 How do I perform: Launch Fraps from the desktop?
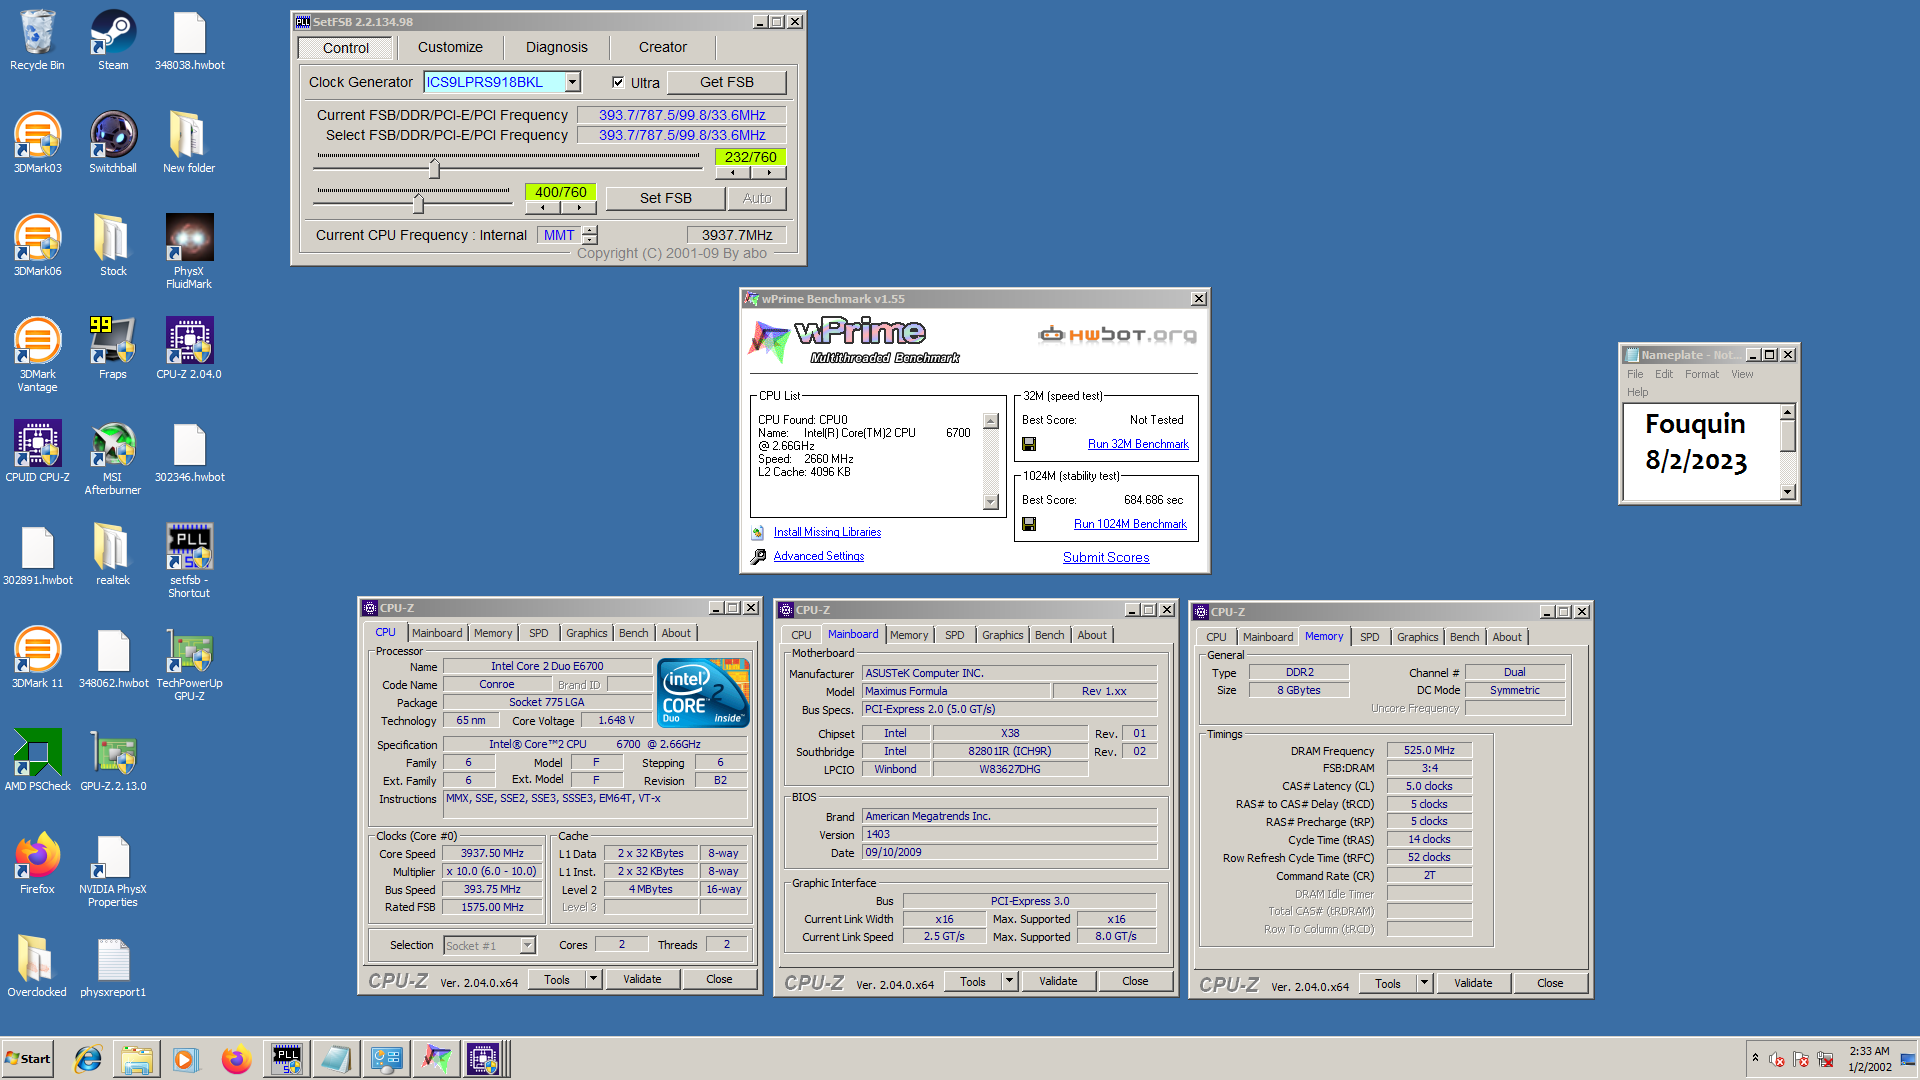pos(113,349)
